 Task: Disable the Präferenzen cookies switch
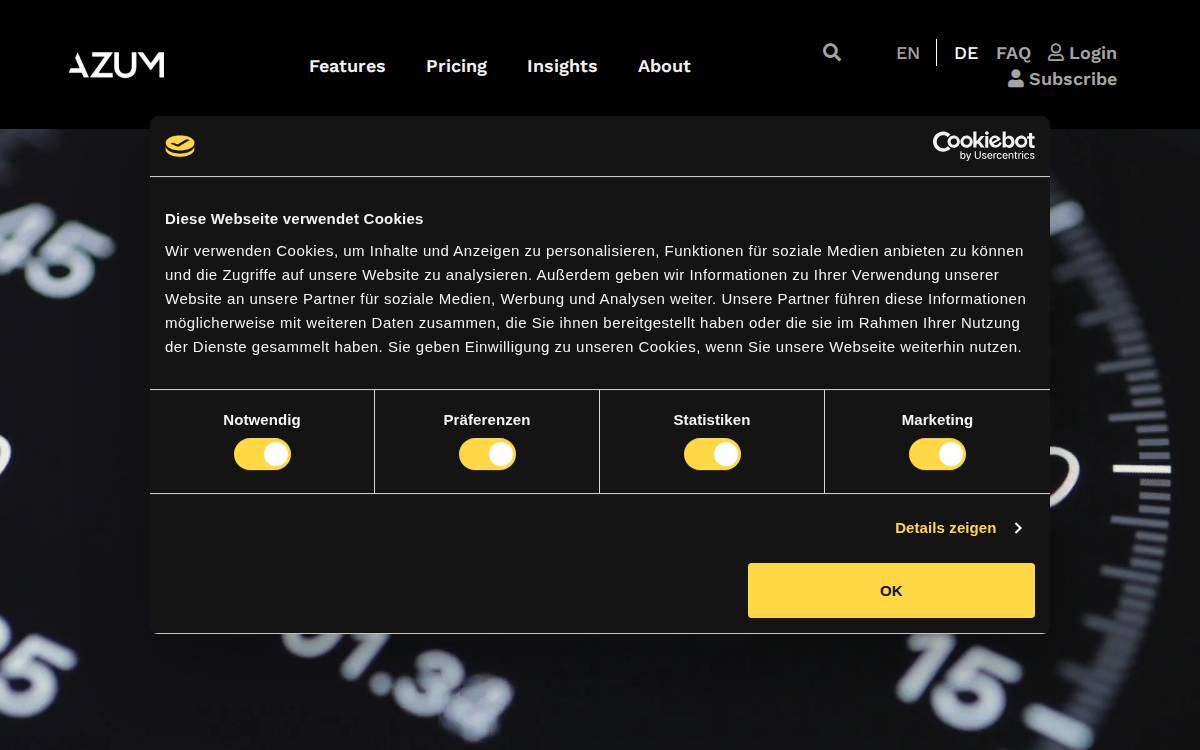tap(487, 454)
